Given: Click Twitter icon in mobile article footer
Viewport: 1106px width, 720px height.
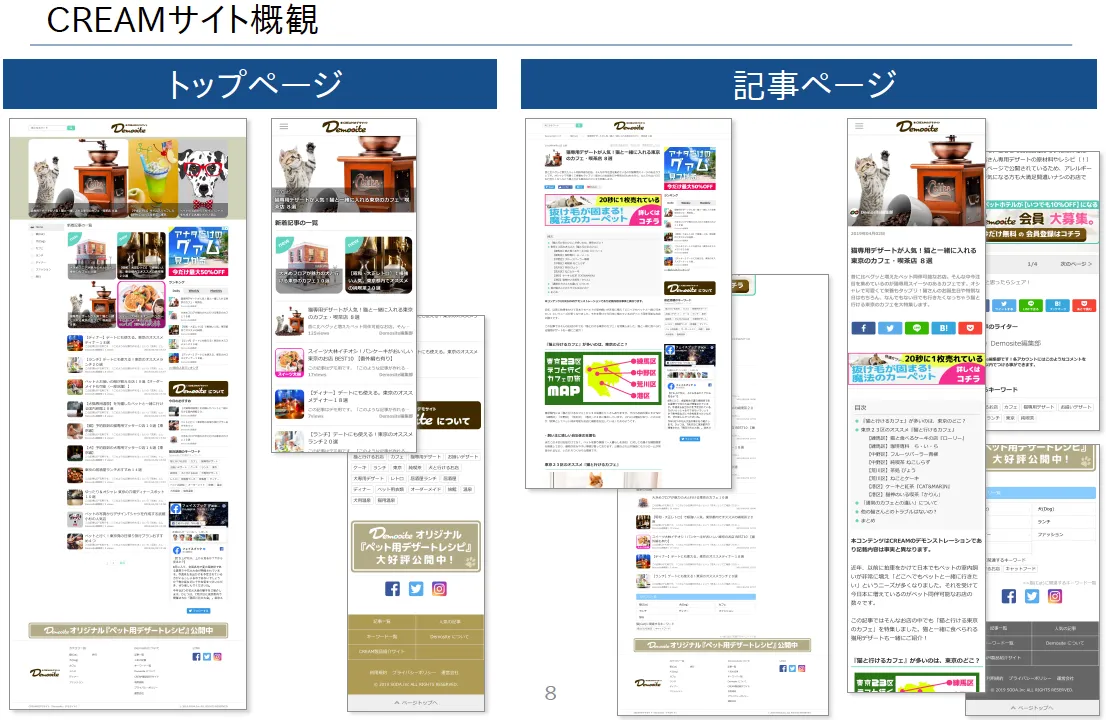Looking at the screenshot, I should tap(1032, 597).
